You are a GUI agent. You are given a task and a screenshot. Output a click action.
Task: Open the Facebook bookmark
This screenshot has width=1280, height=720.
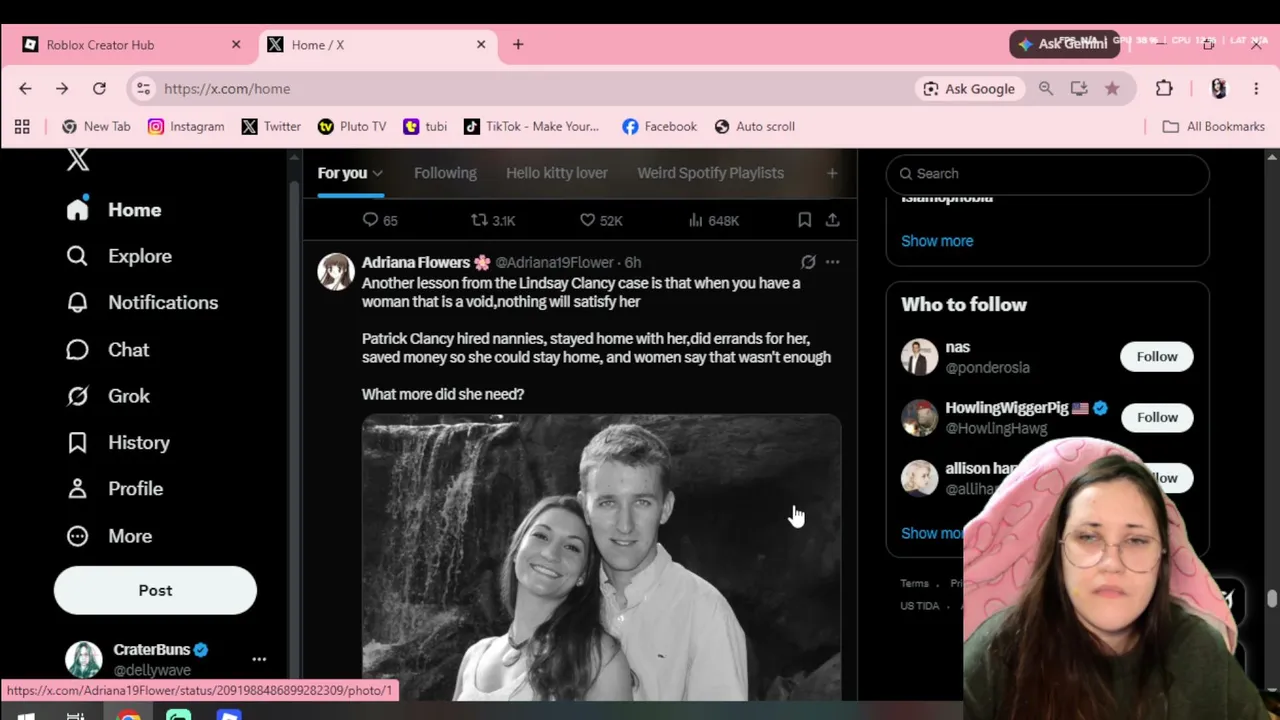659,127
